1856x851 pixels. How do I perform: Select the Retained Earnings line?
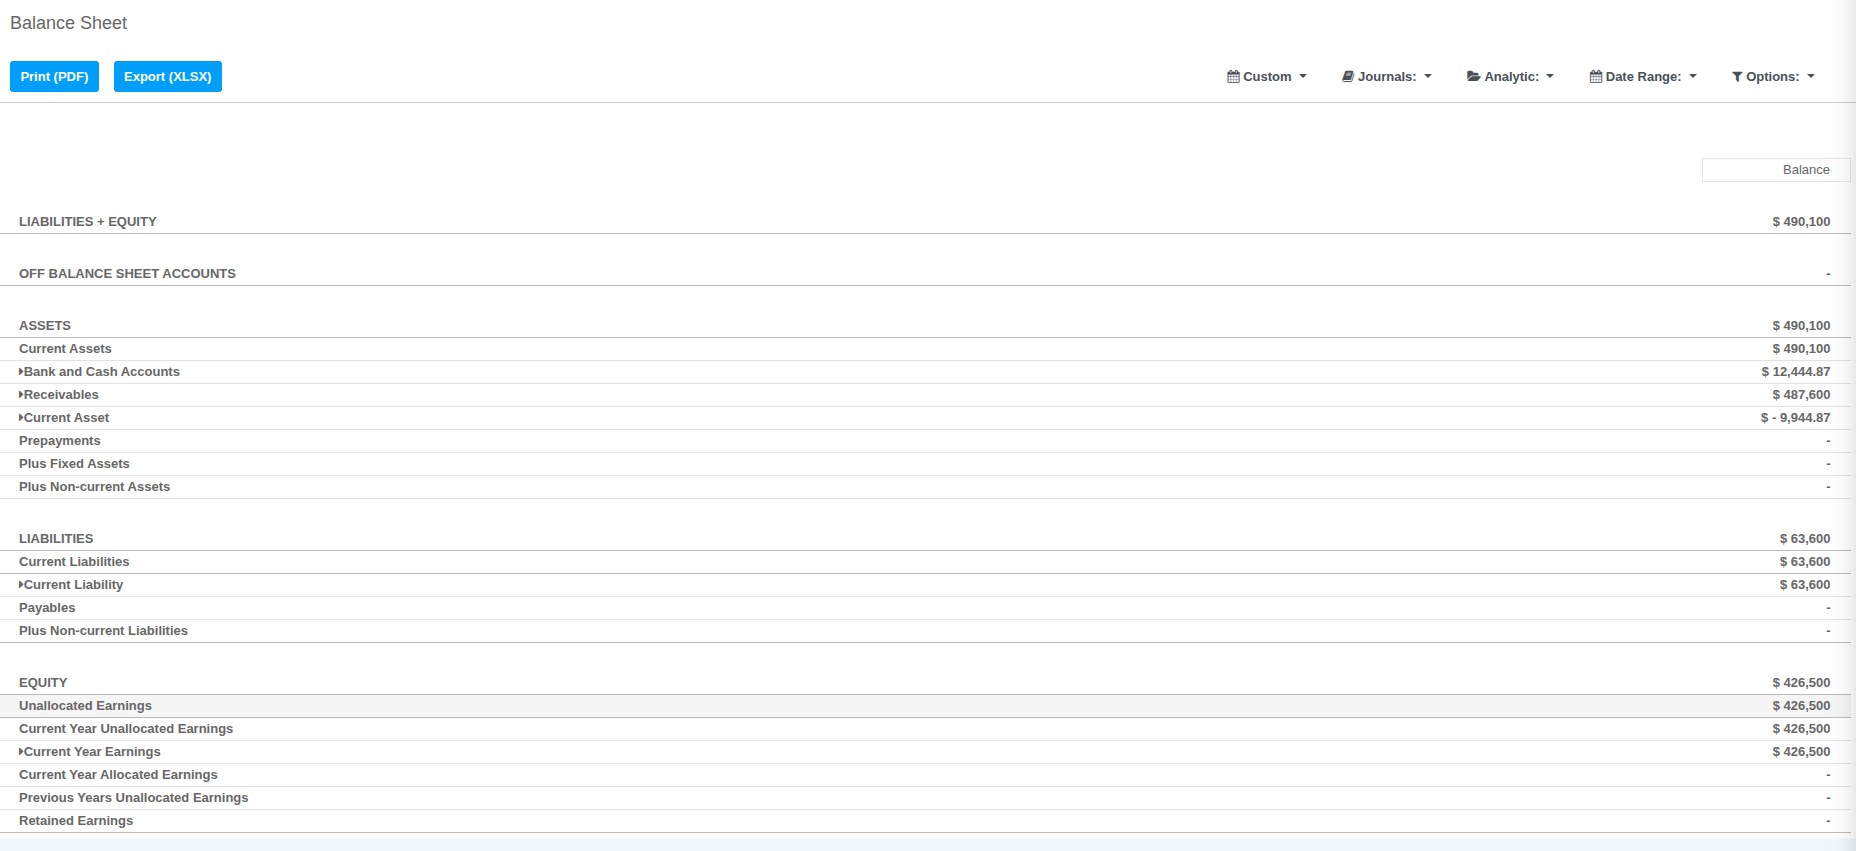click(76, 821)
